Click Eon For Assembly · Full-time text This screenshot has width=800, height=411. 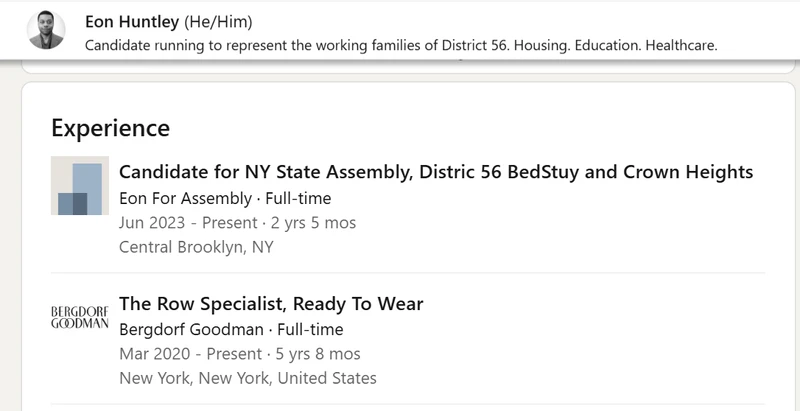click(x=225, y=198)
